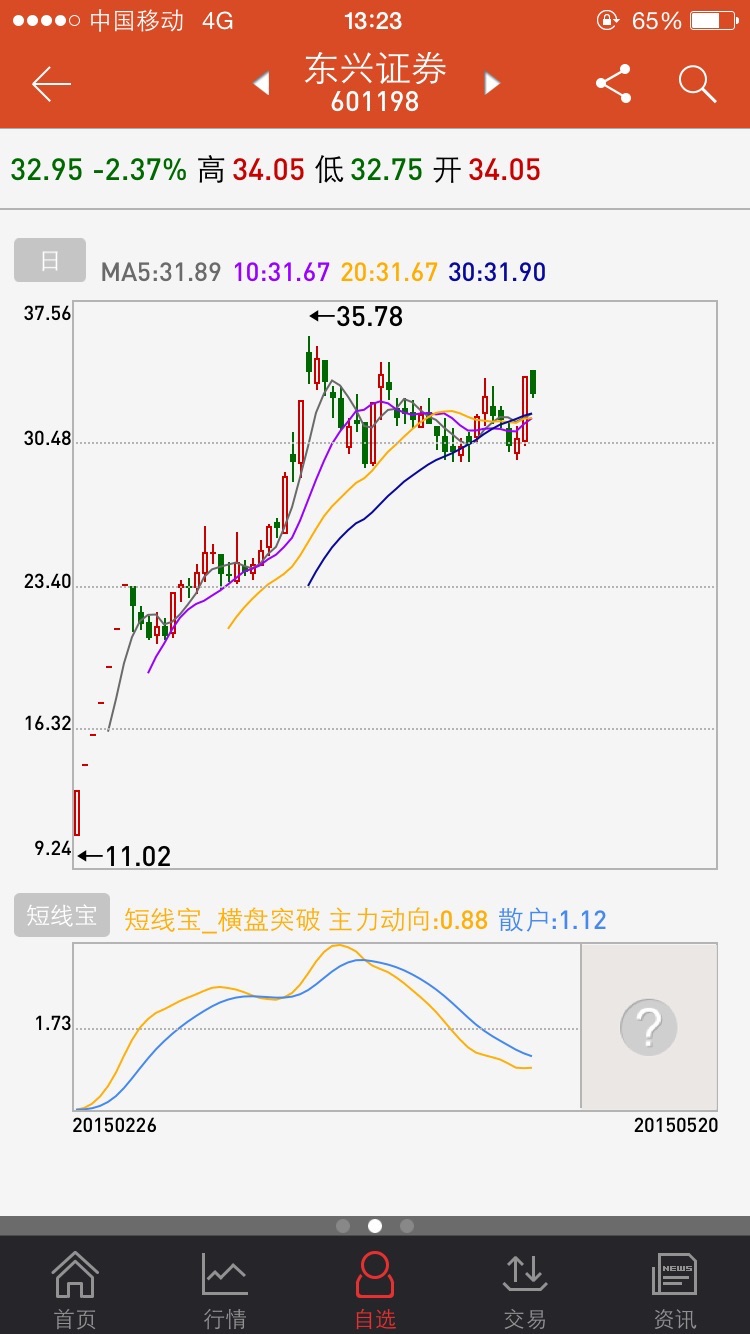Tap the 短线宝_横盘突破 indicator name
The height and width of the screenshot is (1334, 750).
(x=222, y=920)
